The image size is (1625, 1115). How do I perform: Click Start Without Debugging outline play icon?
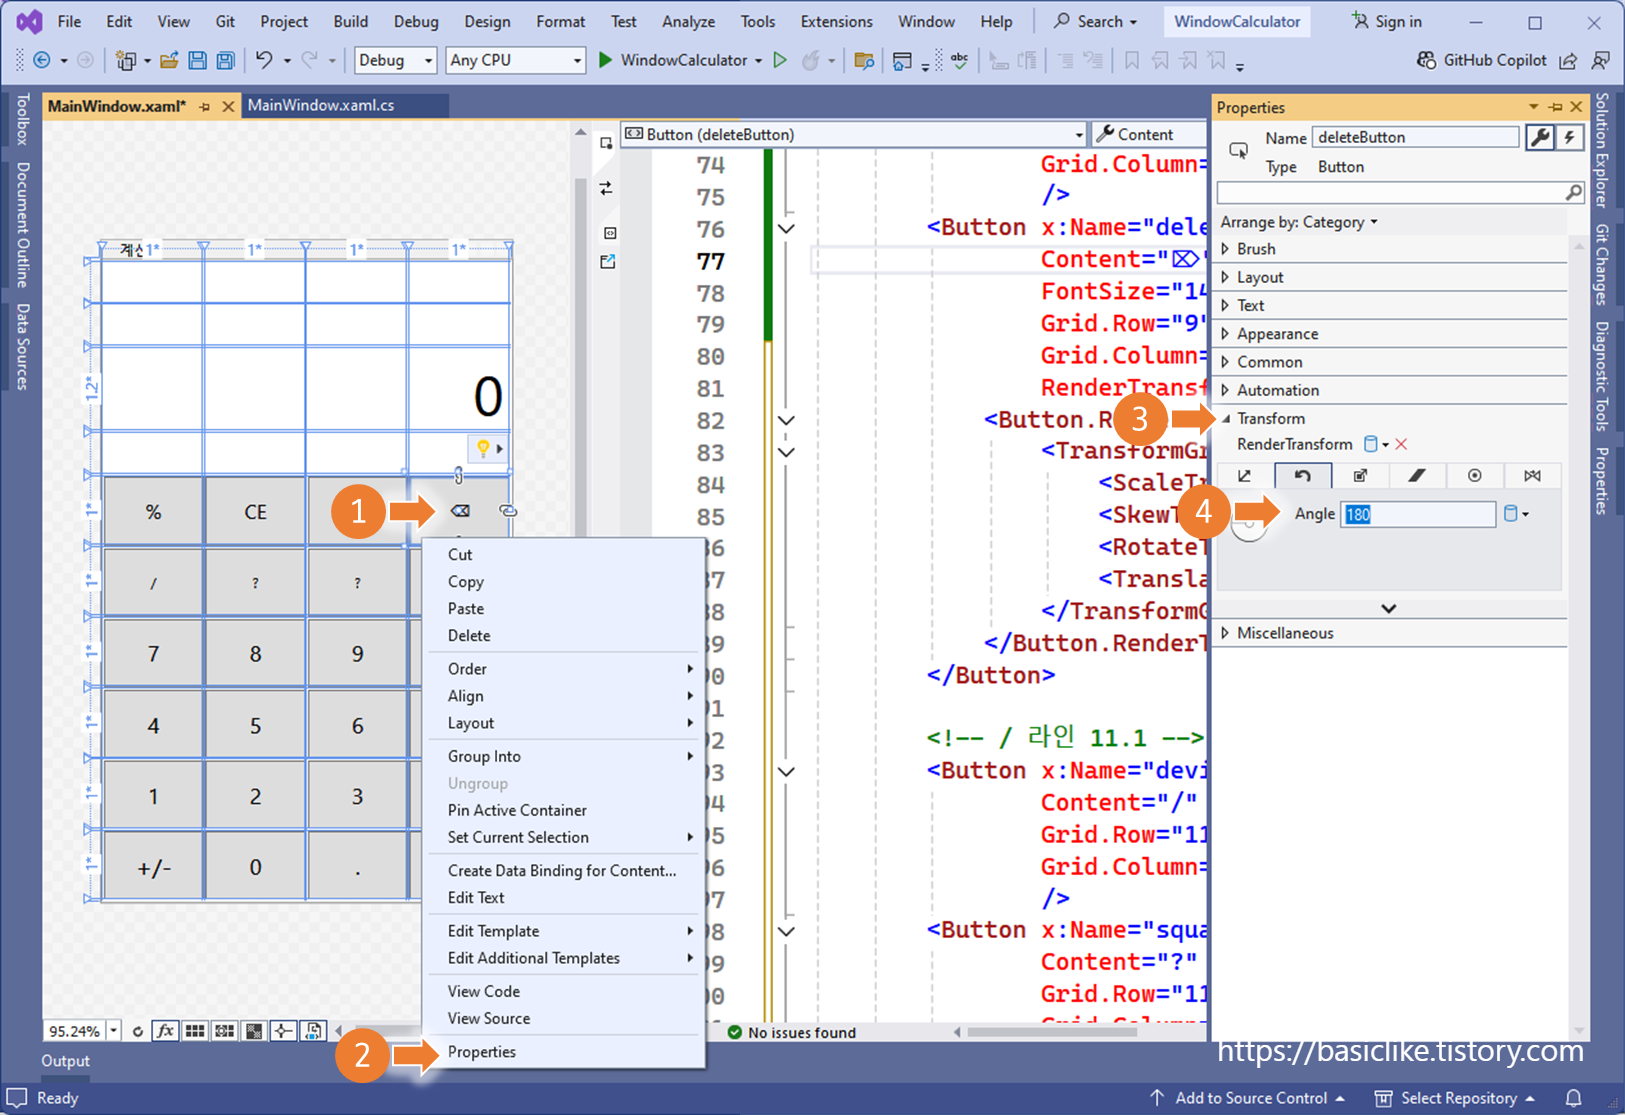coord(780,60)
